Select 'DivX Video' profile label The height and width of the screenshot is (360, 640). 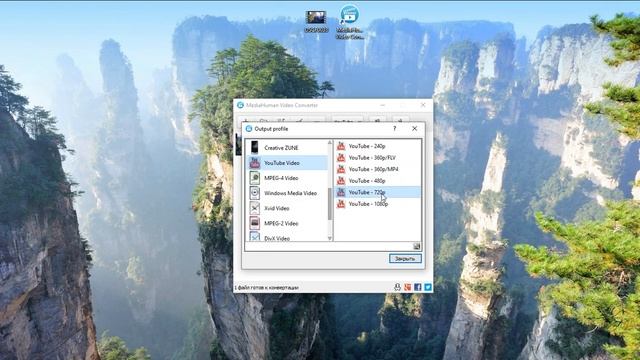(277, 238)
